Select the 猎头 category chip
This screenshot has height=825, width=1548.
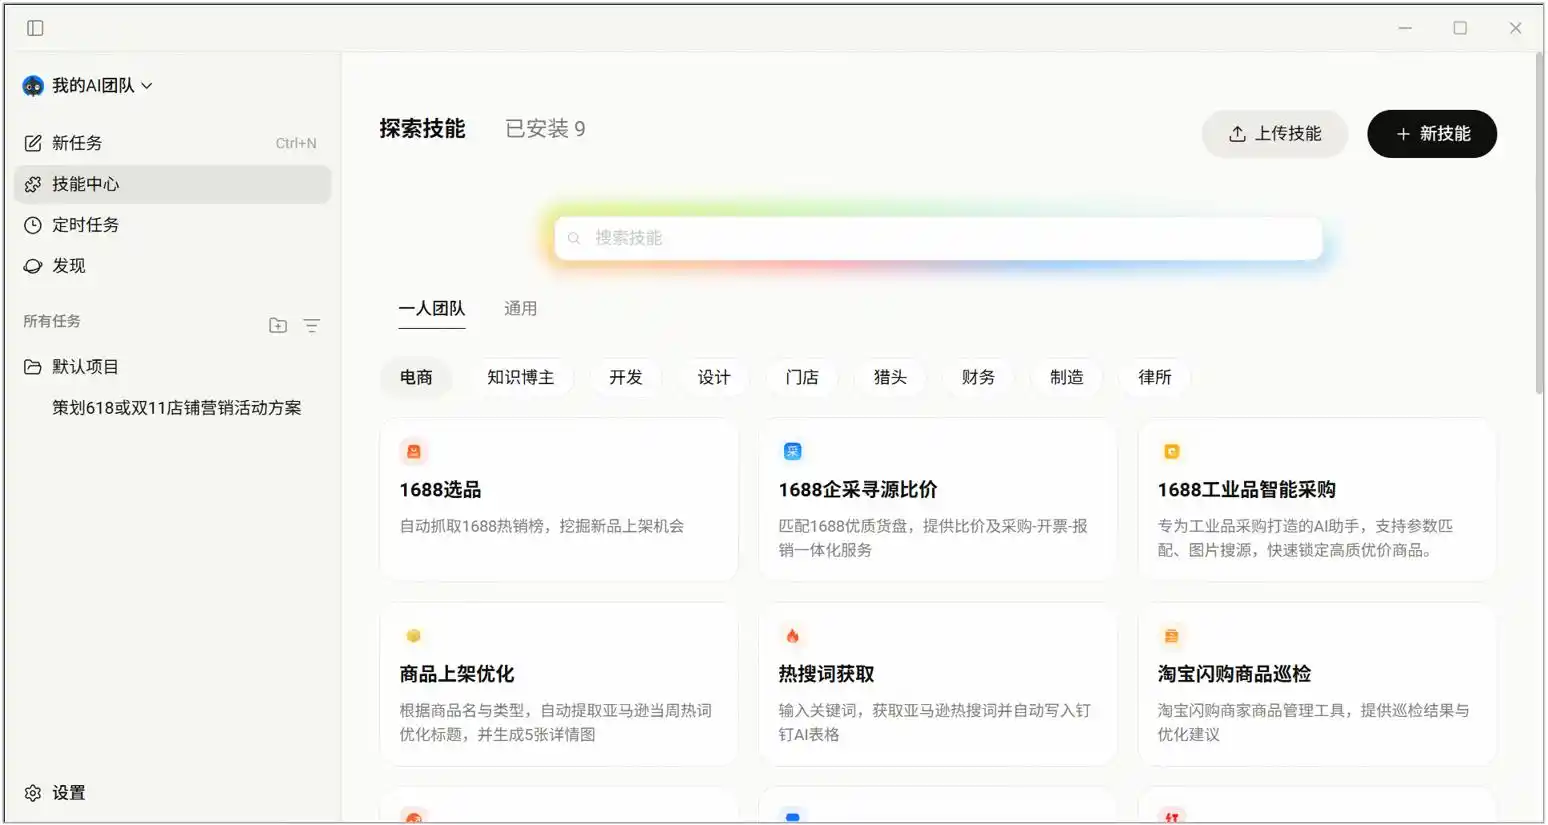point(890,377)
